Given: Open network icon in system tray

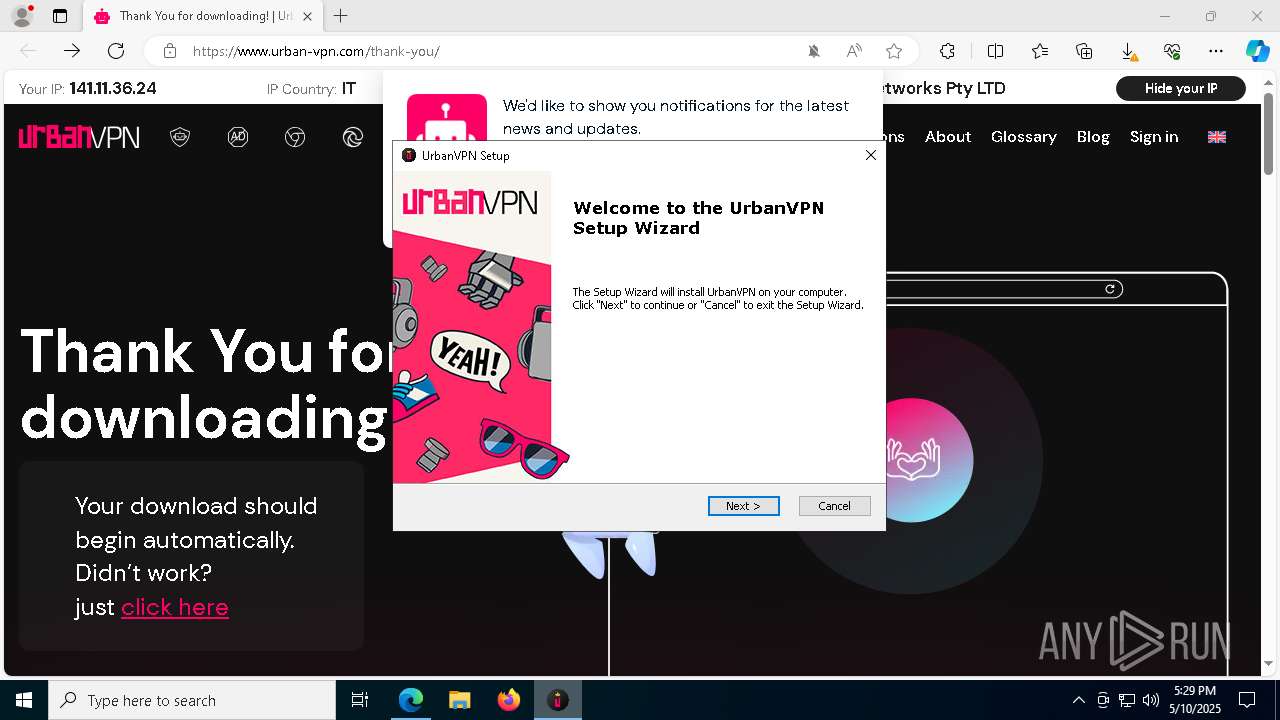Looking at the screenshot, I should (x=1127, y=700).
